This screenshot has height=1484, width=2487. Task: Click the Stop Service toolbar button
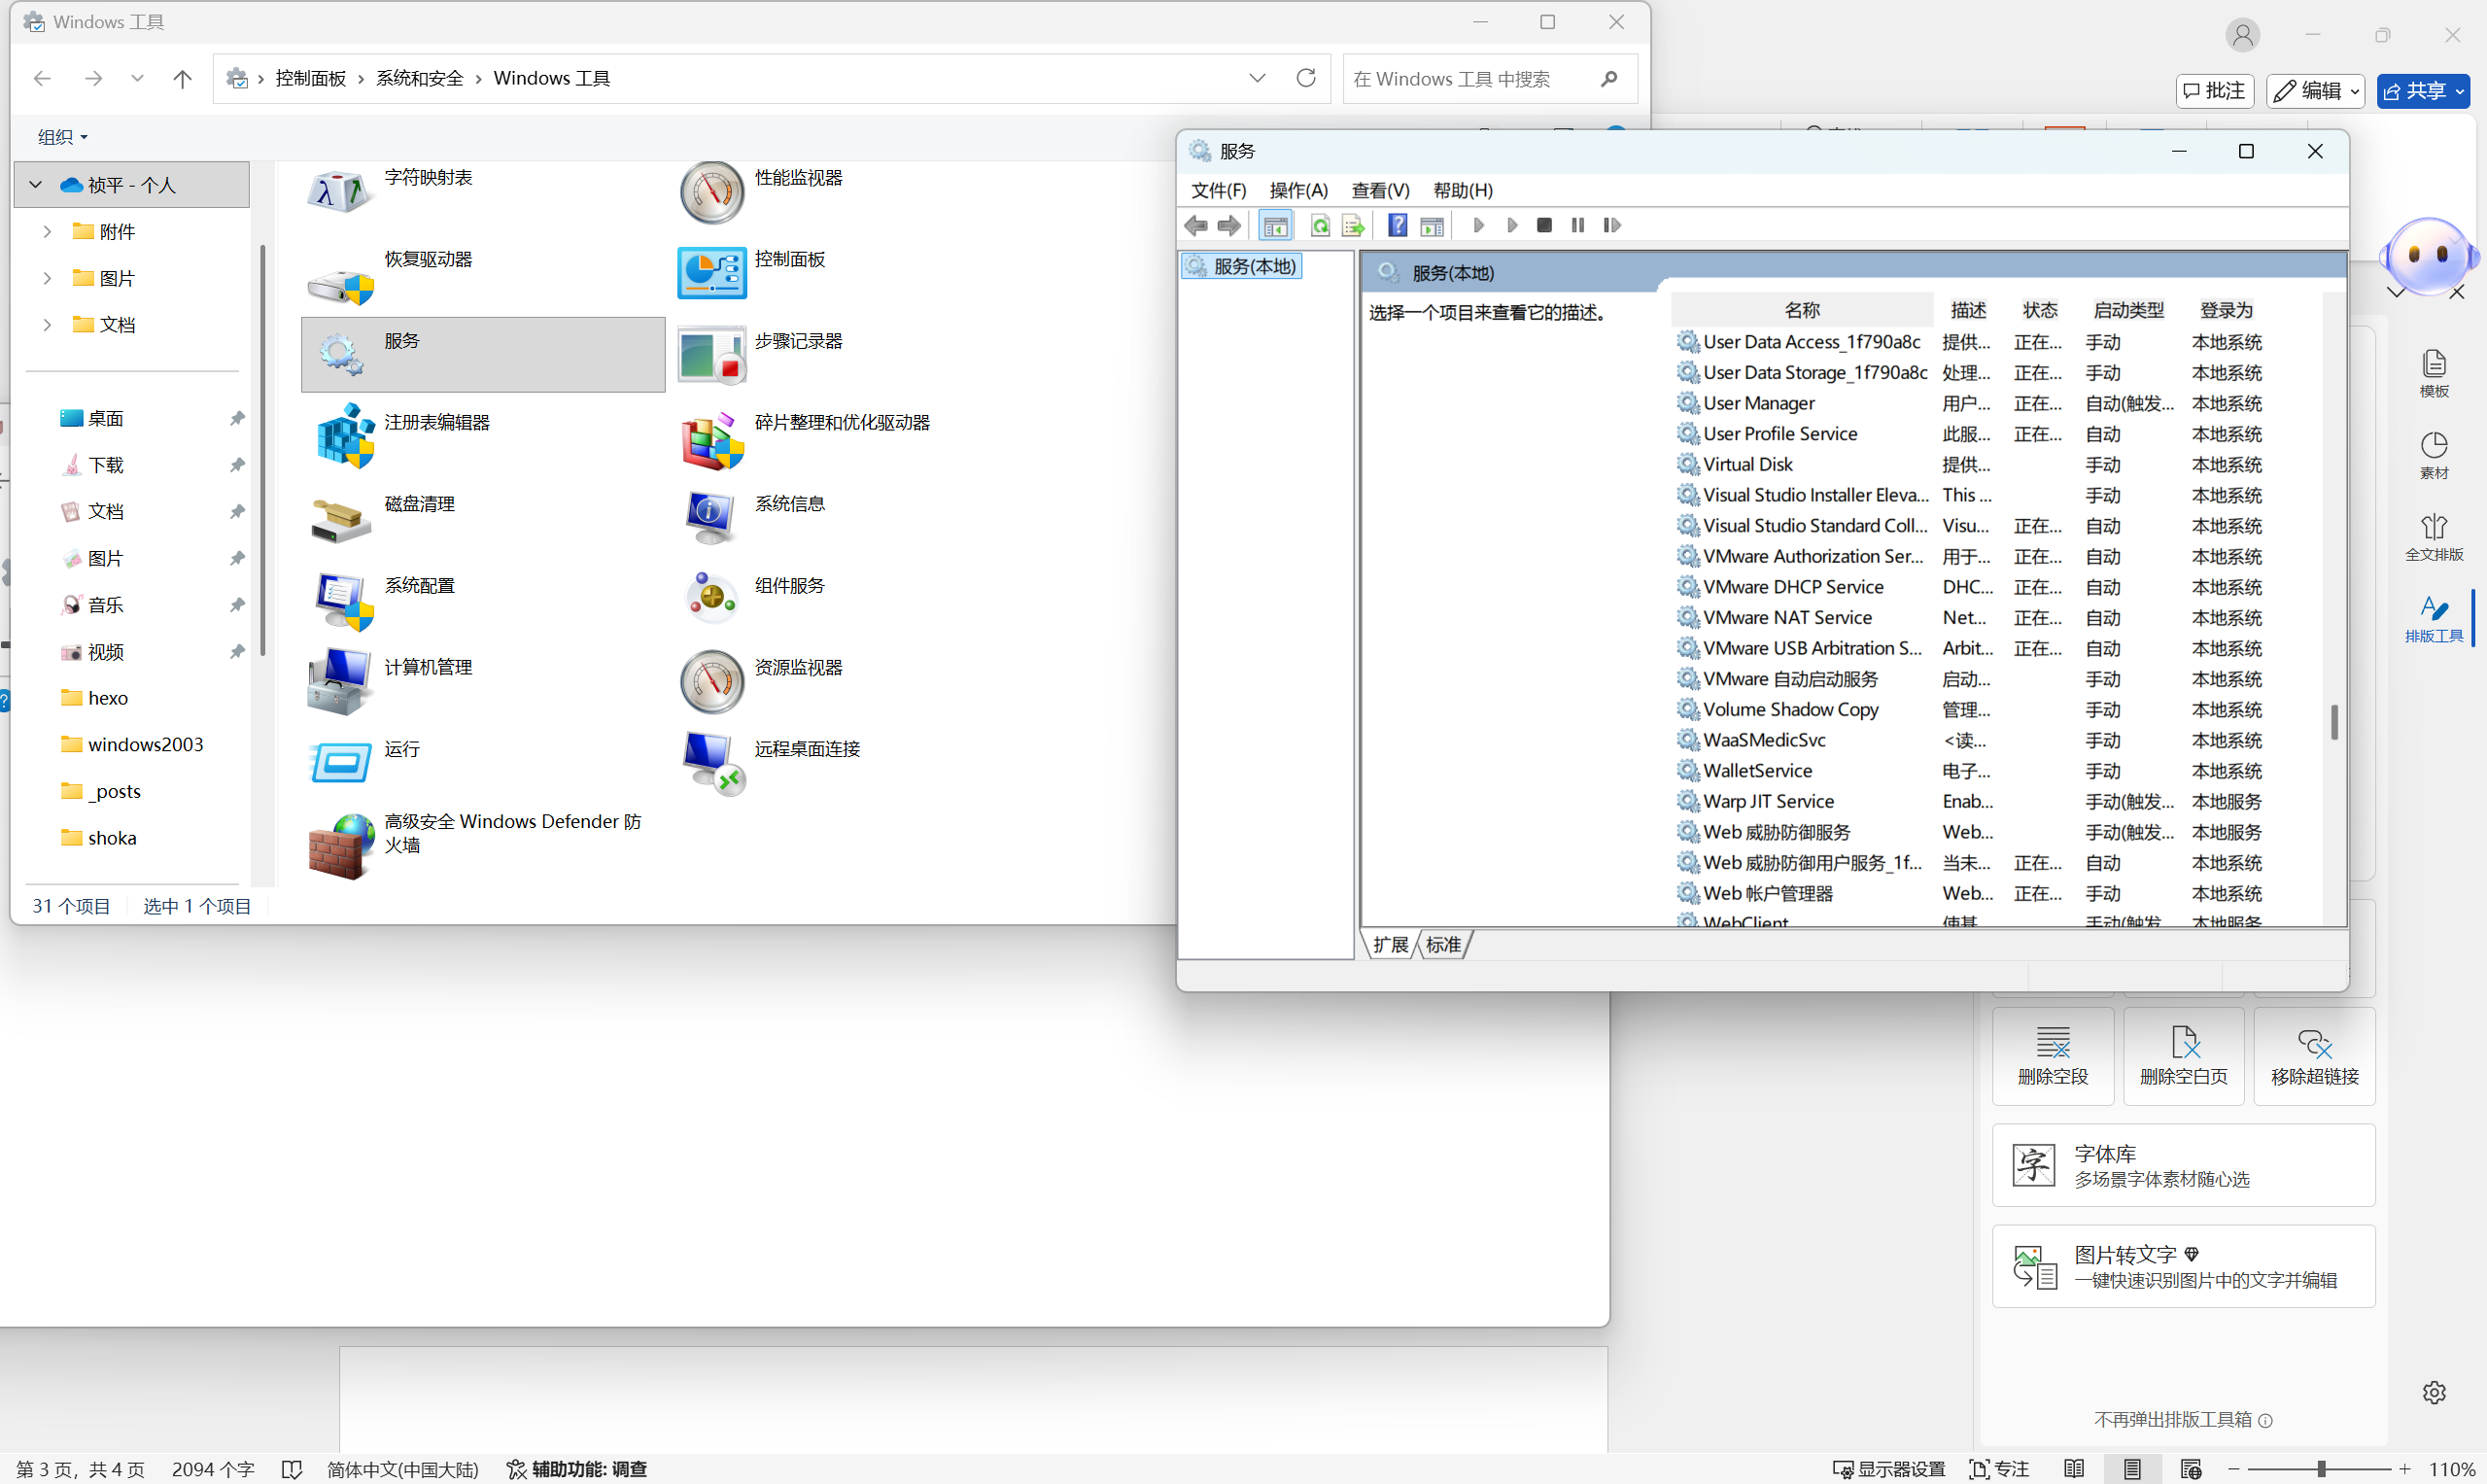point(1544,225)
